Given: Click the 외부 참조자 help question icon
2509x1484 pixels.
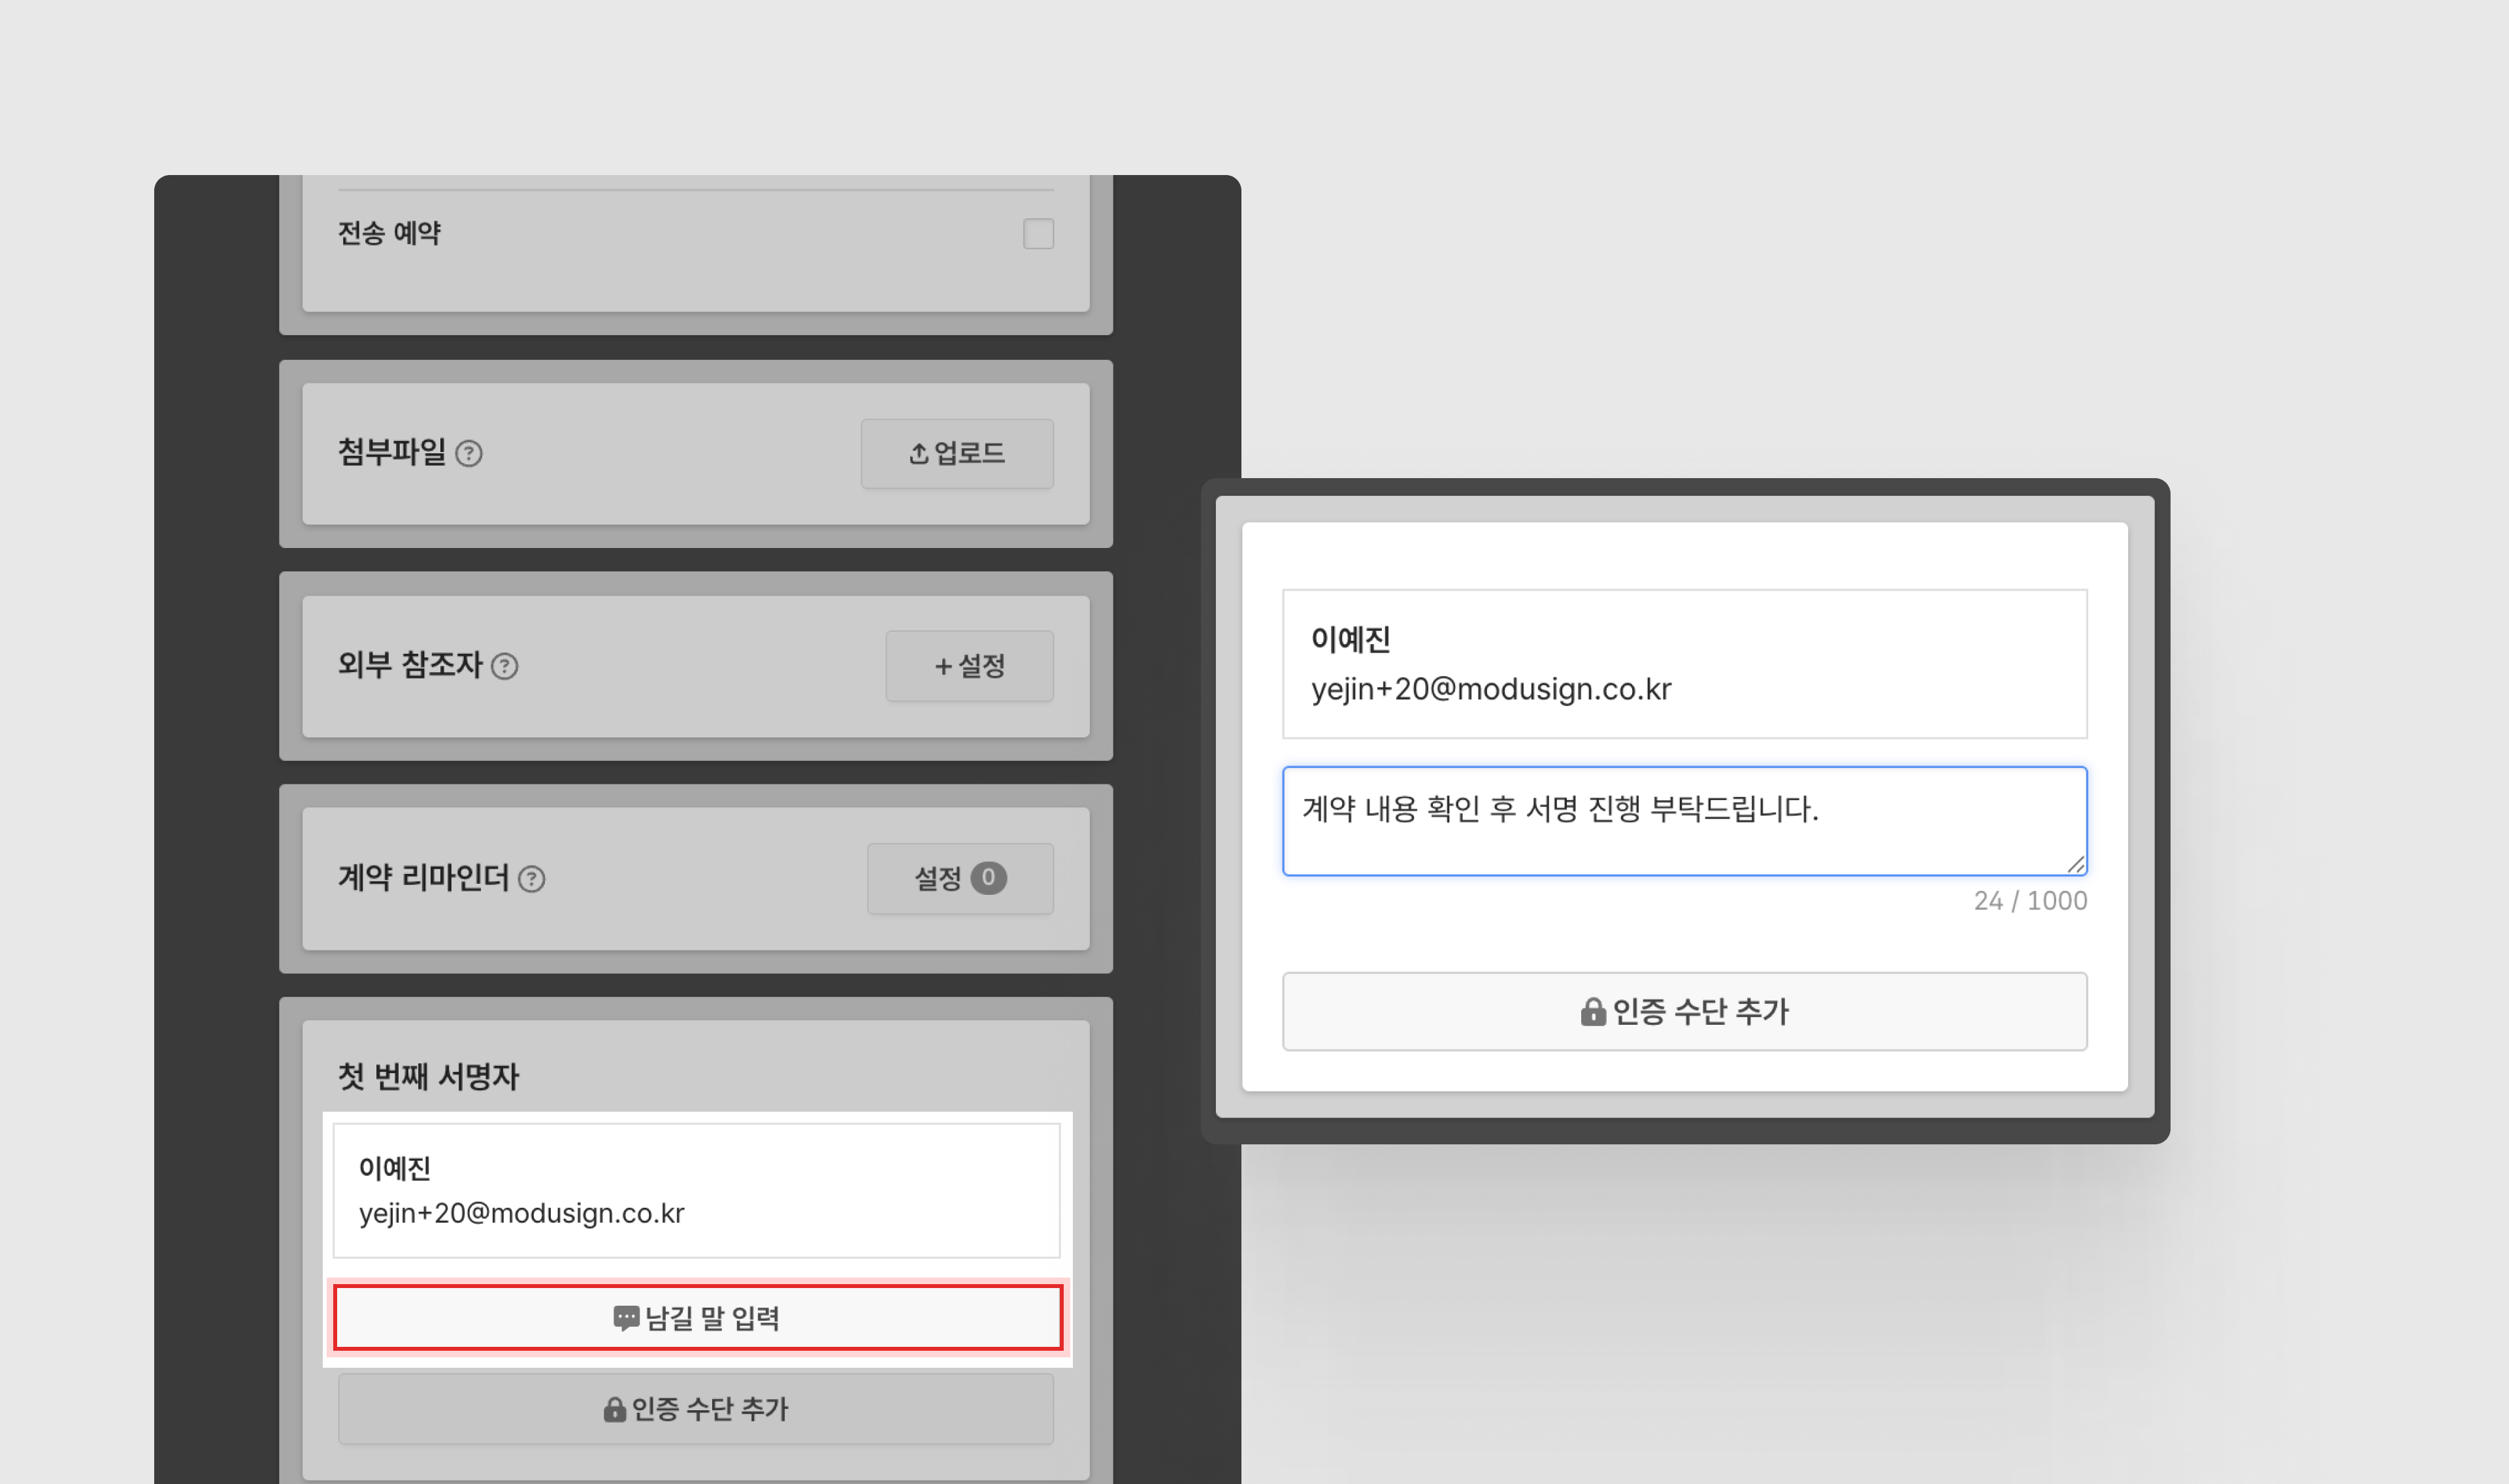Looking at the screenshot, I should 505,666.
